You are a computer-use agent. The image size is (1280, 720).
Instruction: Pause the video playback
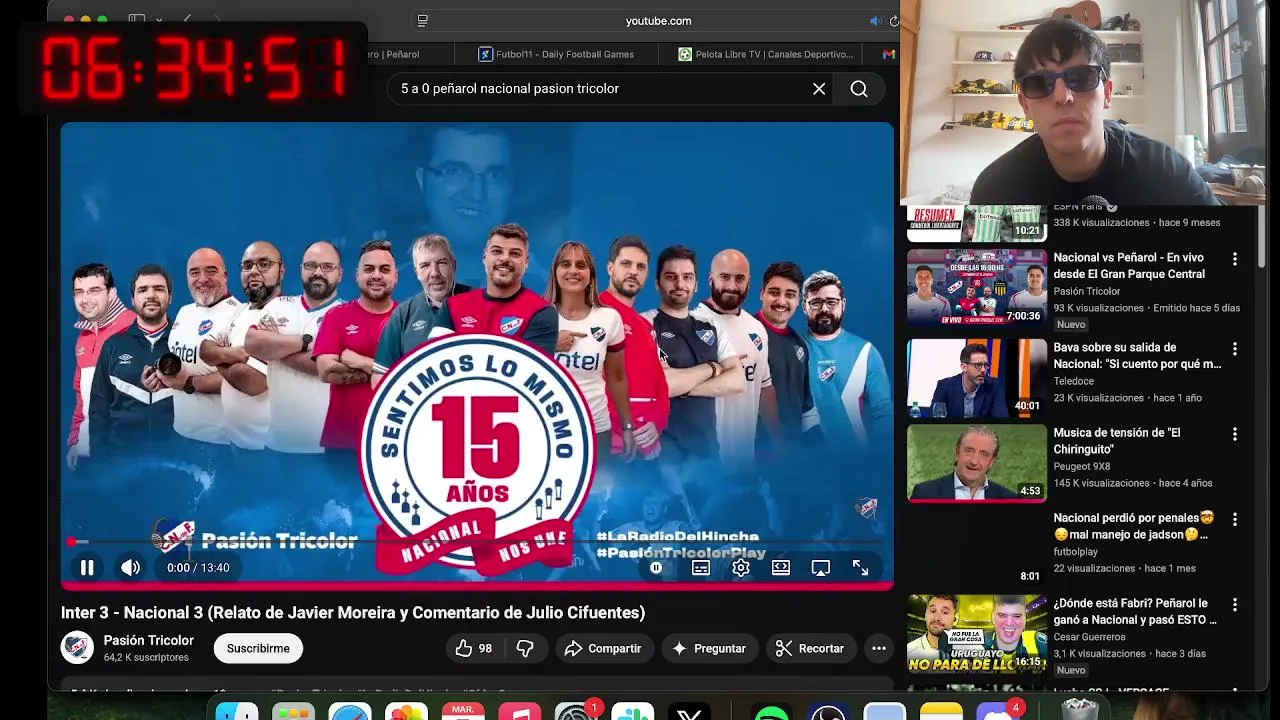(87, 567)
